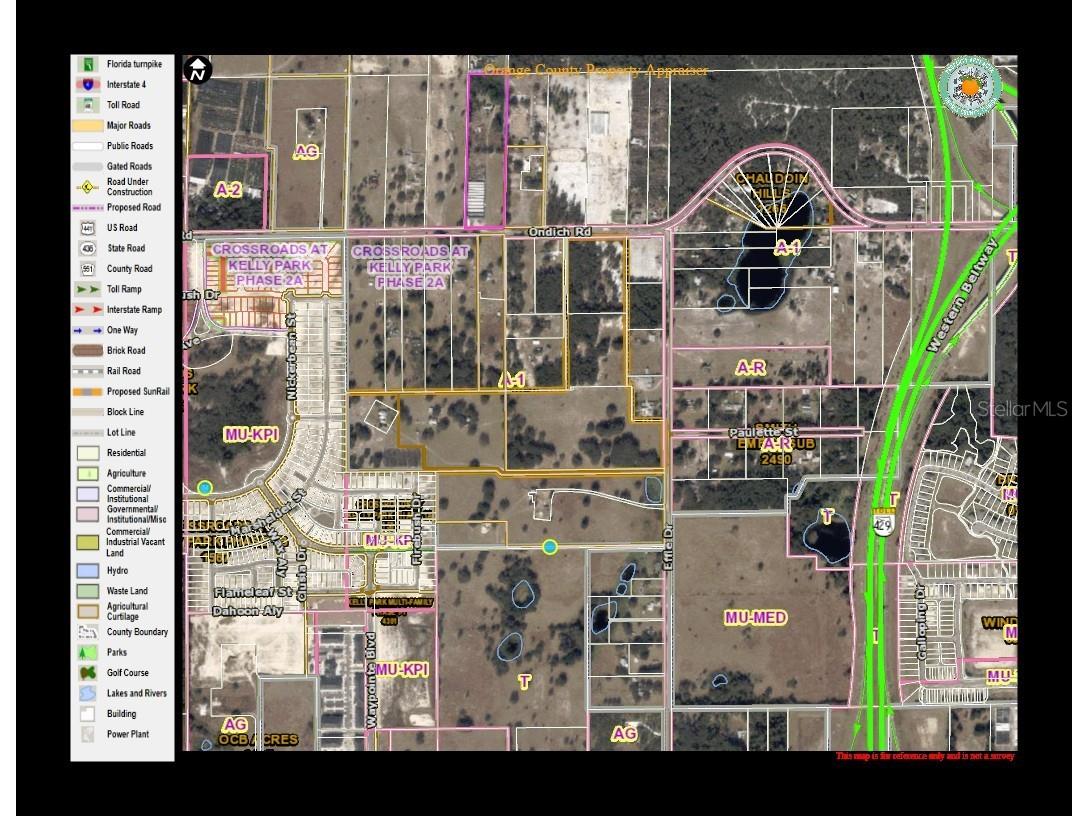Click the Rail Road legend icon
Image resolution: width=1088 pixels, height=816 pixels.
88,371
